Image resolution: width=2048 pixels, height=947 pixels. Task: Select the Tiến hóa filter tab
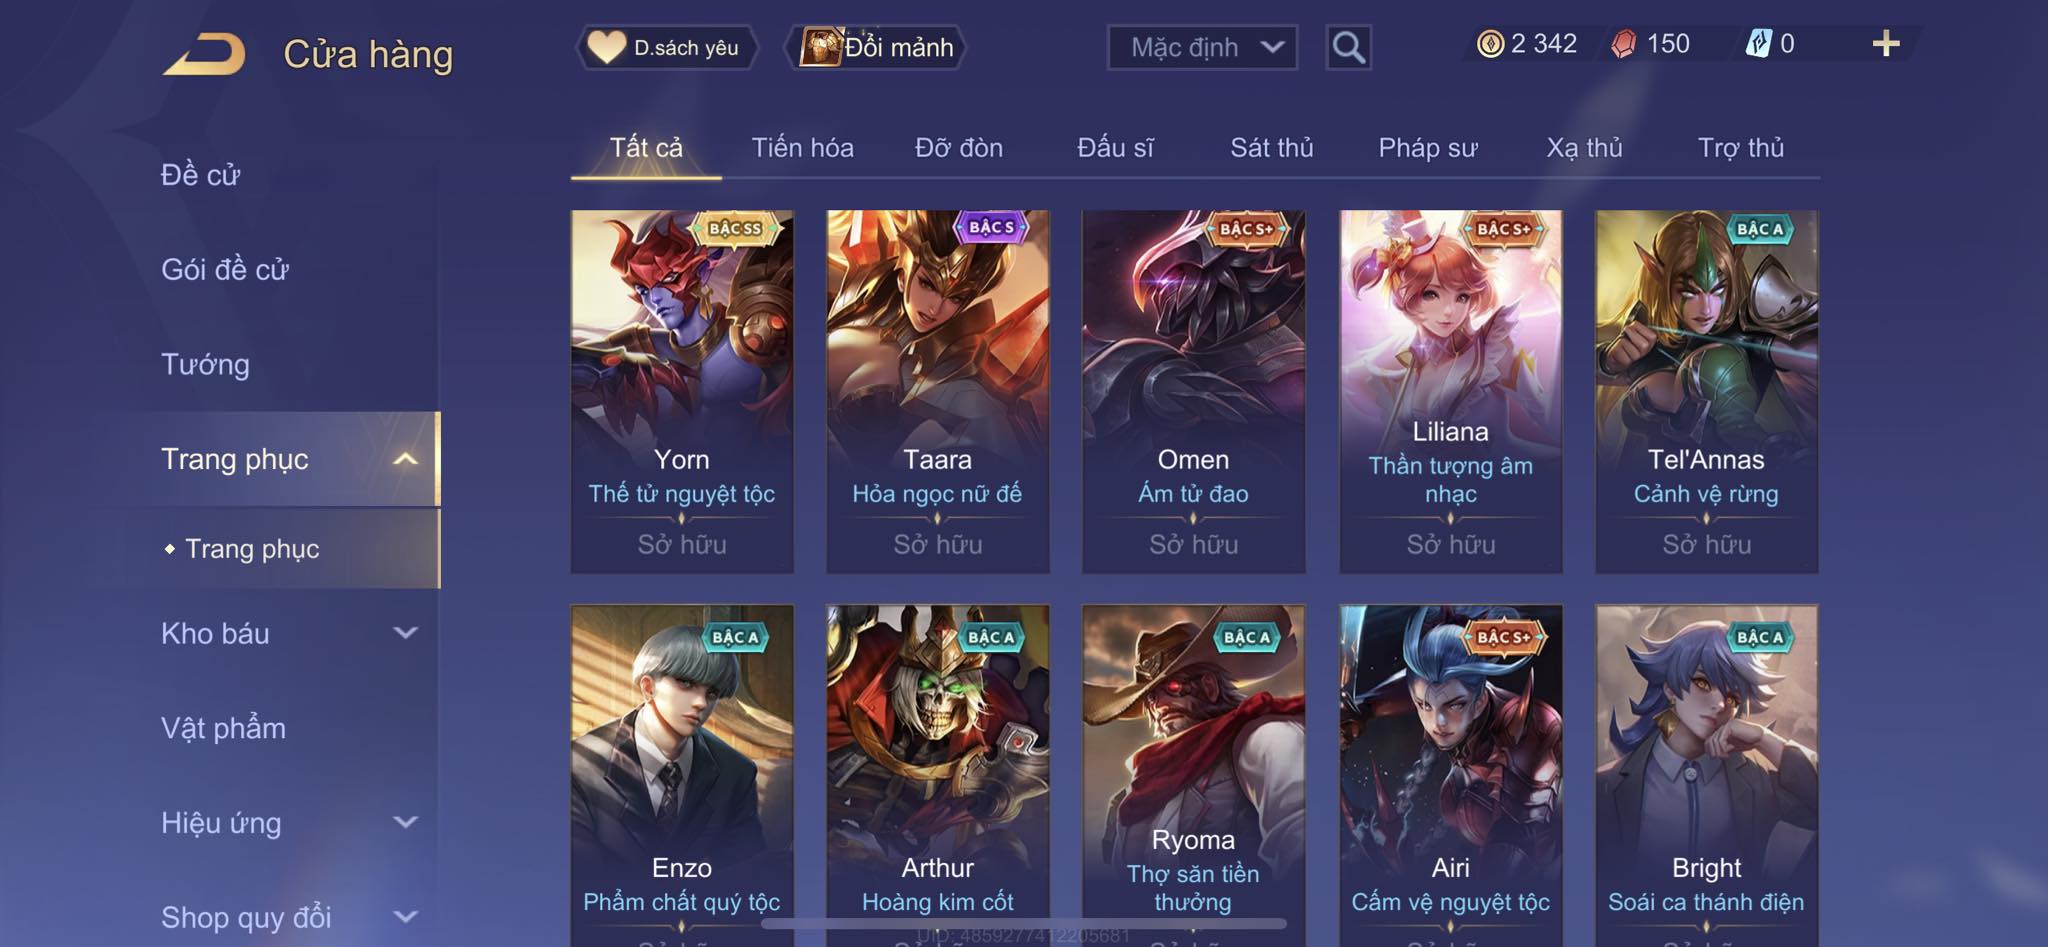pyautogui.click(x=802, y=148)
